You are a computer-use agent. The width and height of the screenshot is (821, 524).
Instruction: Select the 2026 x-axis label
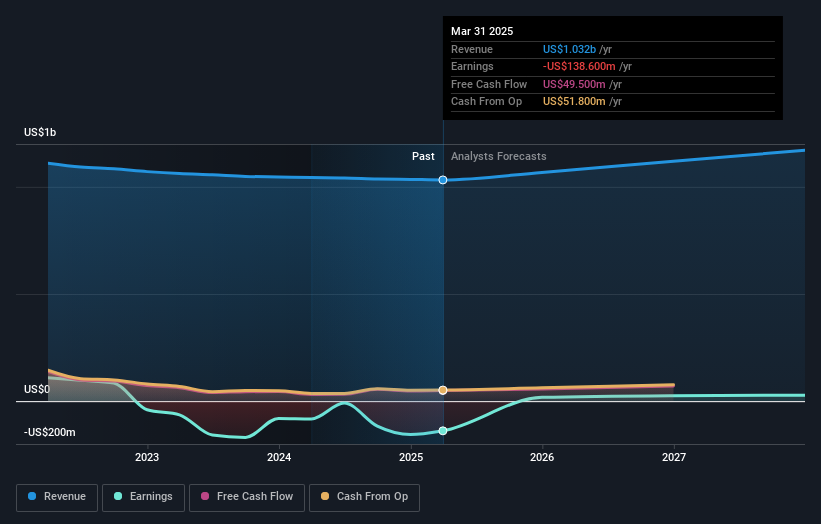pos(542,458)
